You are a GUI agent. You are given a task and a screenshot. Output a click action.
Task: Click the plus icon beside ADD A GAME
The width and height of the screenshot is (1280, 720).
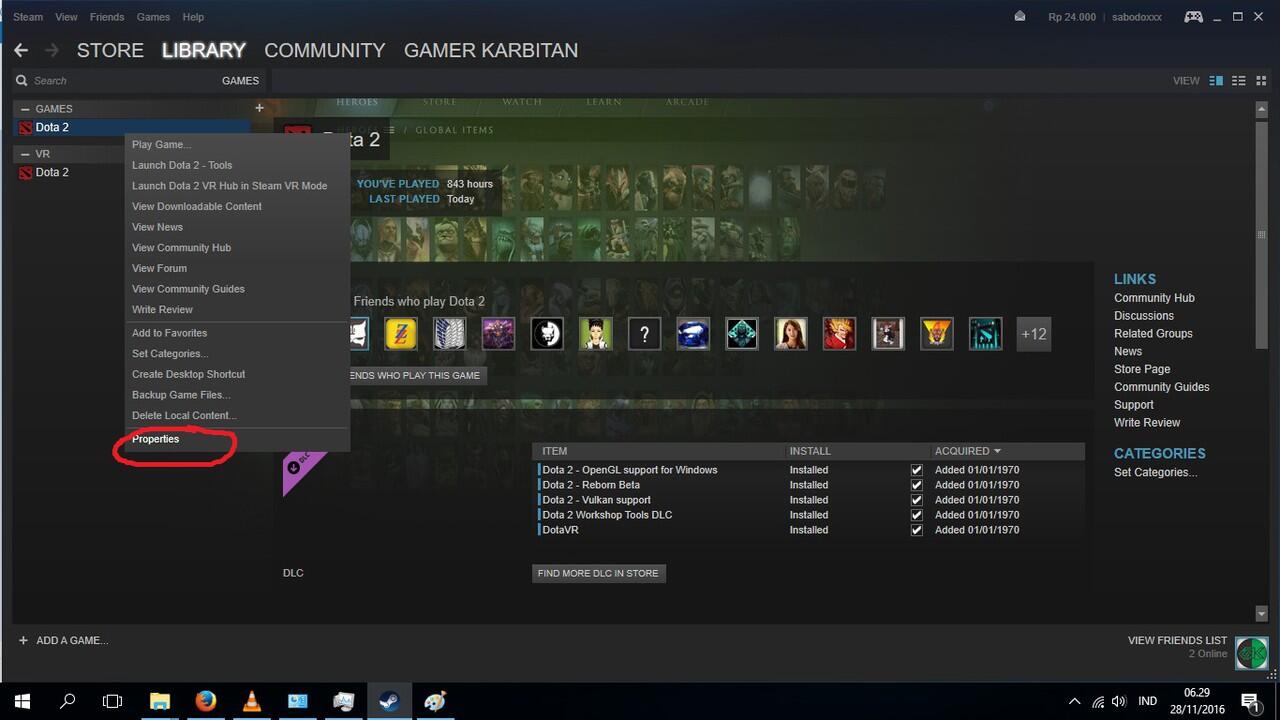point(23,640)
